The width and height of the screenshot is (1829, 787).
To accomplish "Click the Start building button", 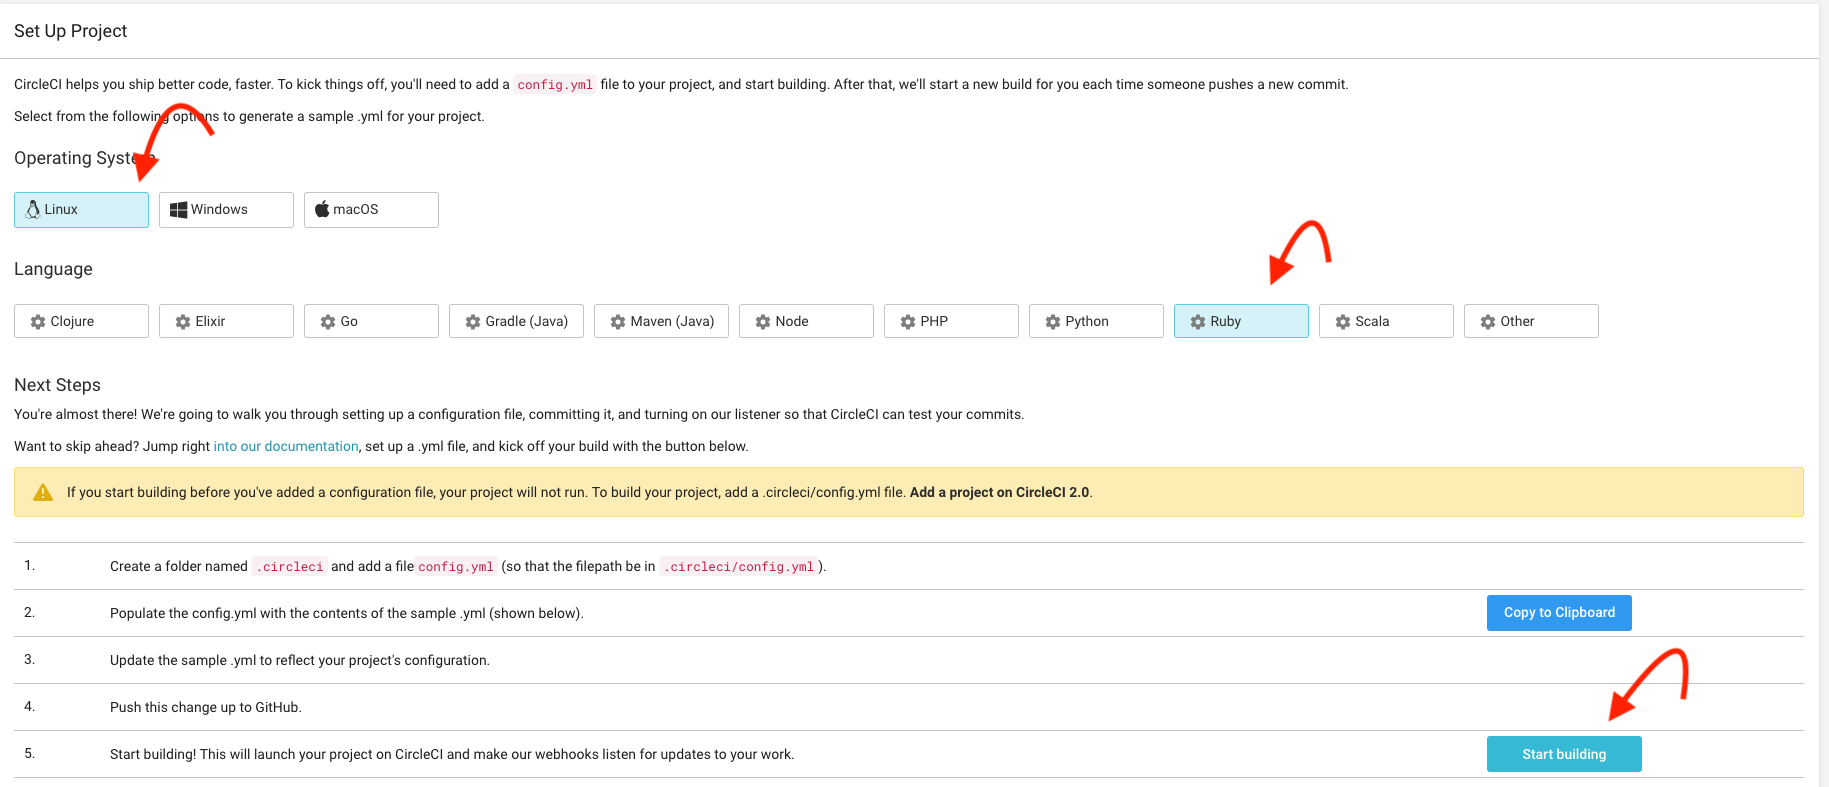I will pos(1564,754).
